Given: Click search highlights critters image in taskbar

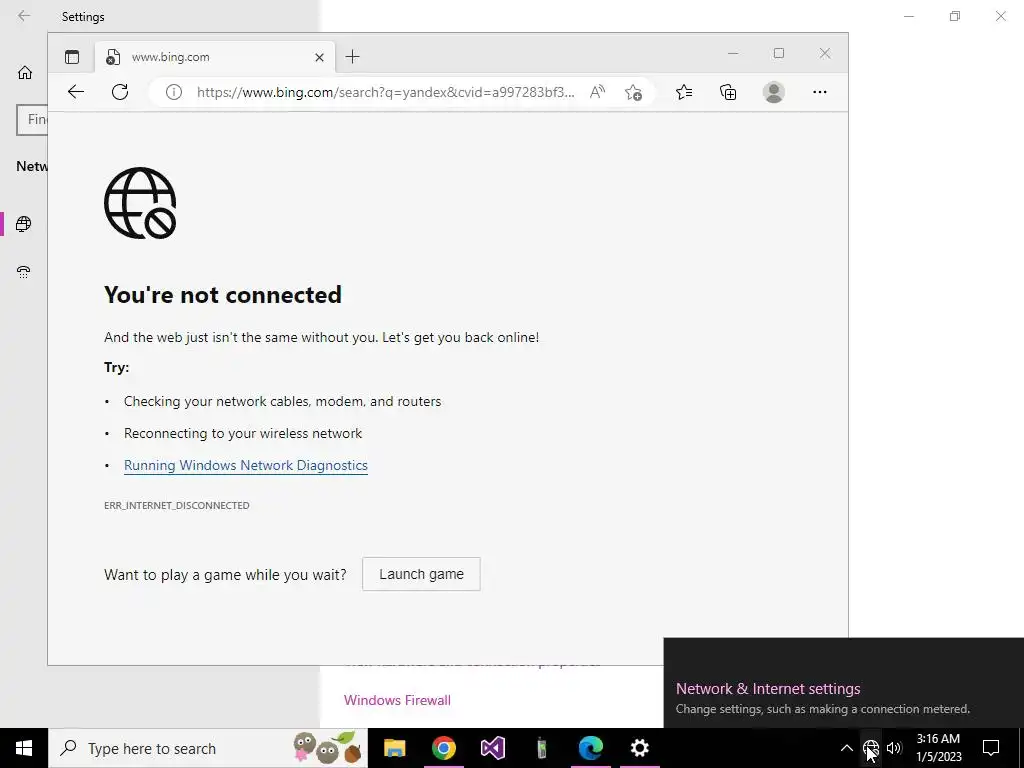Looking at the screenshot, I should (x=328, y=748).
